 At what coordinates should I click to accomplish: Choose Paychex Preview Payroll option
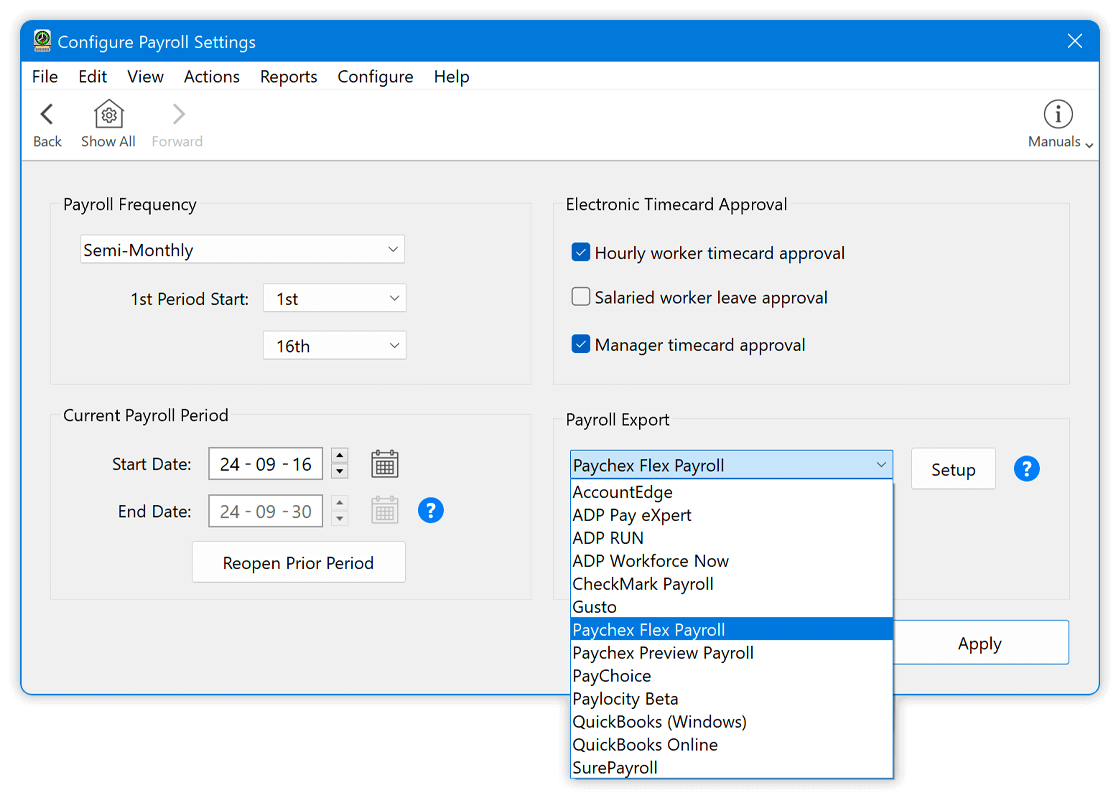(x=731, y=652)
